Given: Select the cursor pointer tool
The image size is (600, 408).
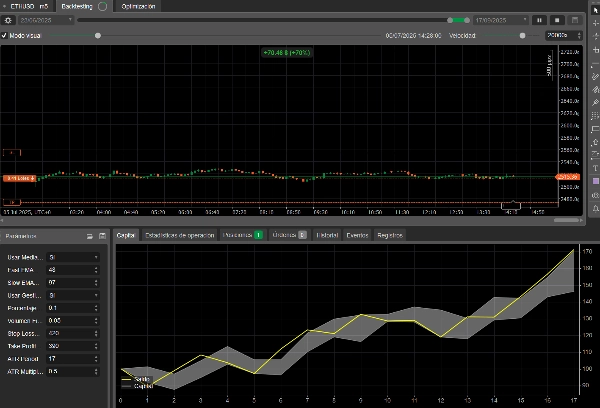Looking at the screenshot, I should click(x=595, y=9).
